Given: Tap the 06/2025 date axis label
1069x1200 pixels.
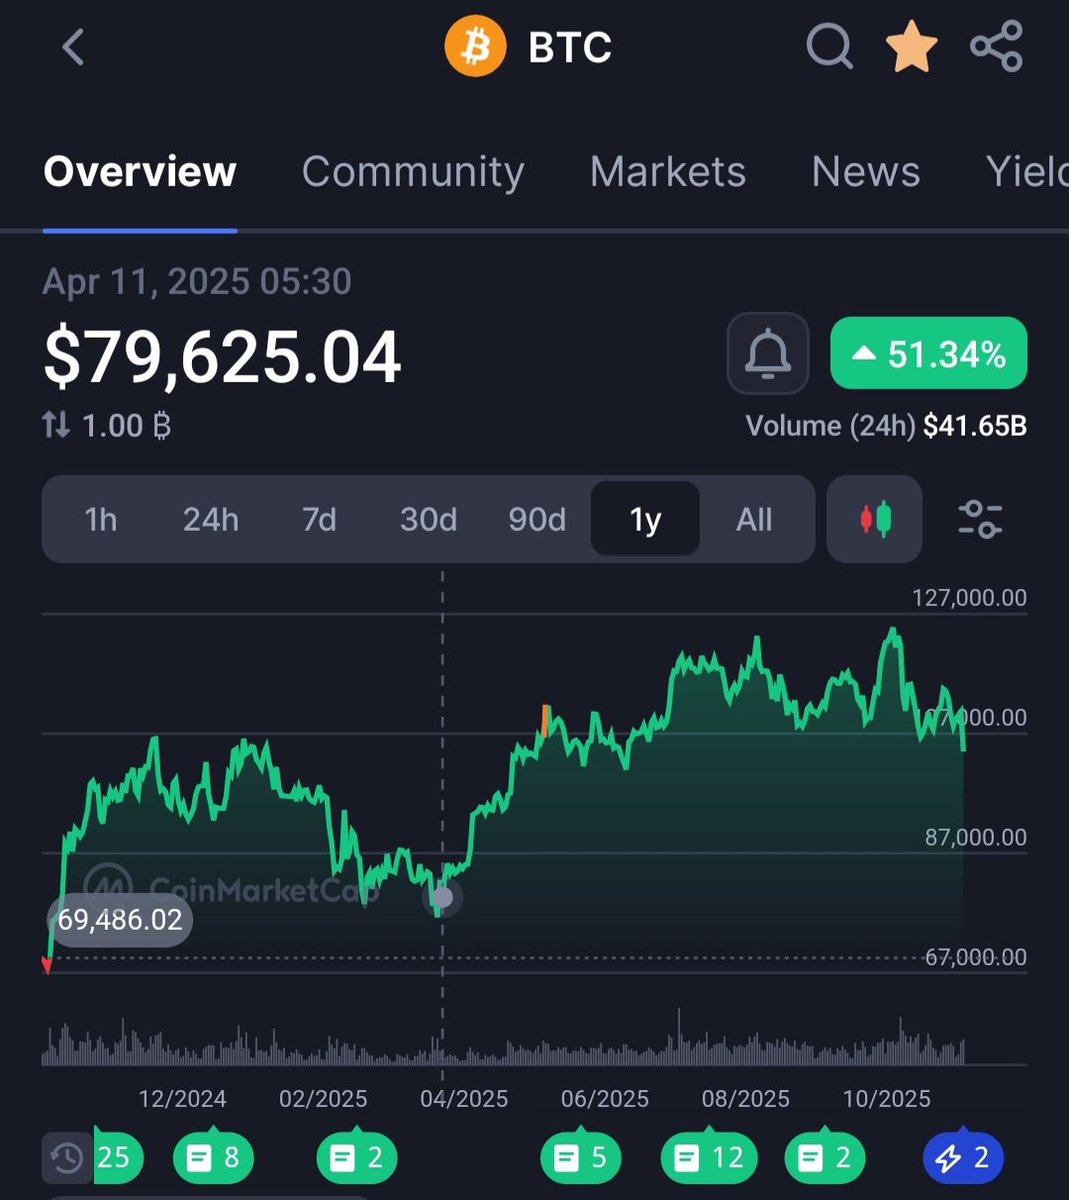Looking at the screenshot, I should (605, 1099).
